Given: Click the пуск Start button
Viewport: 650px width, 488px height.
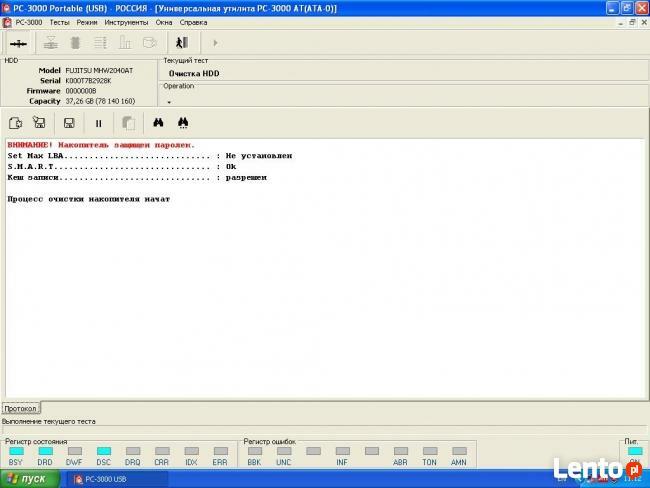Looking at the screenshot, I should point(32,479).
